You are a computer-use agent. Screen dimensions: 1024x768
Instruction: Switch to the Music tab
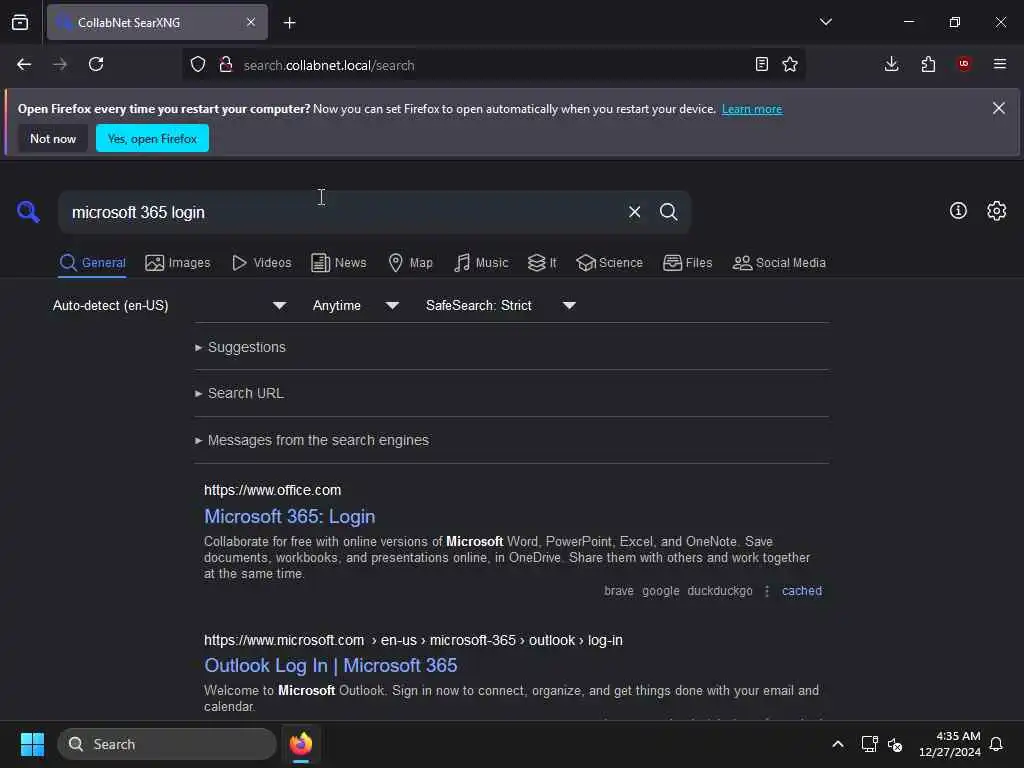(481, 263)
